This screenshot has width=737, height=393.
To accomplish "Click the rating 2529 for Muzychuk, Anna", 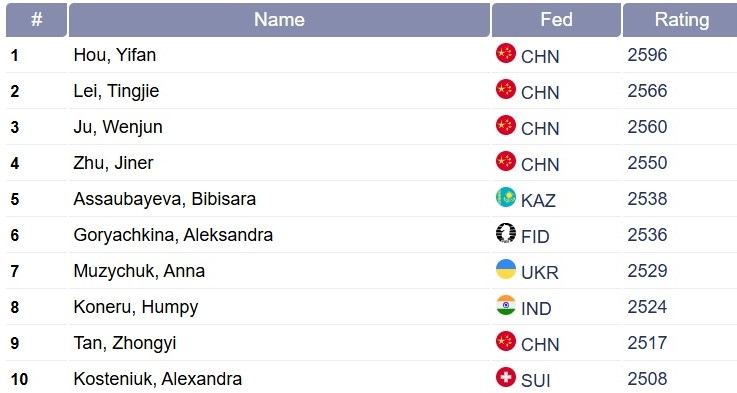I will tap(647, 271).
